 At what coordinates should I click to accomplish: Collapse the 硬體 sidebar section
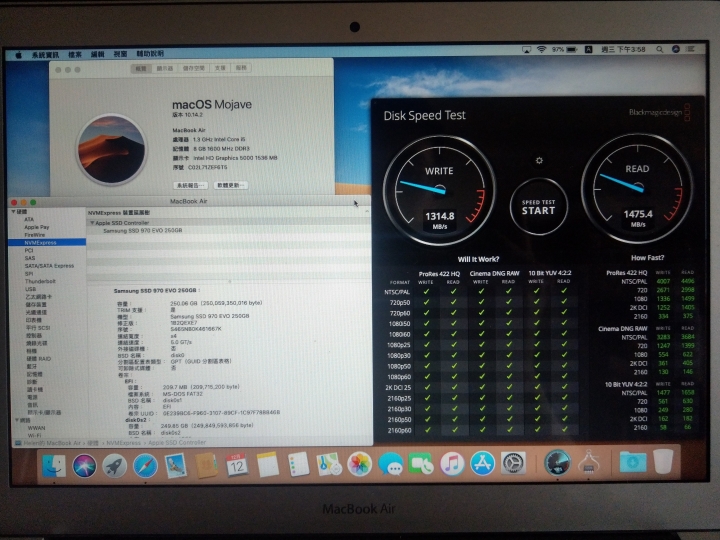[13, 212]
